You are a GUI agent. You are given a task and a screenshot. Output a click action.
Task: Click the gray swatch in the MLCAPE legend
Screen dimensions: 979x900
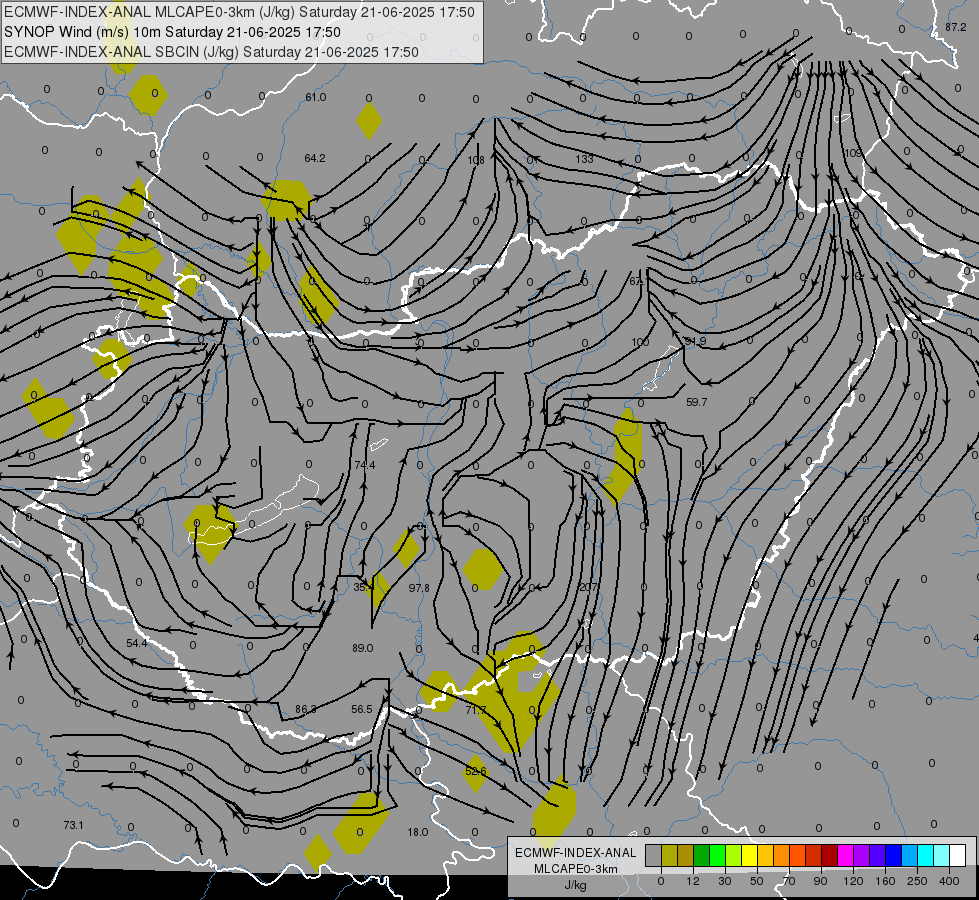654,855
